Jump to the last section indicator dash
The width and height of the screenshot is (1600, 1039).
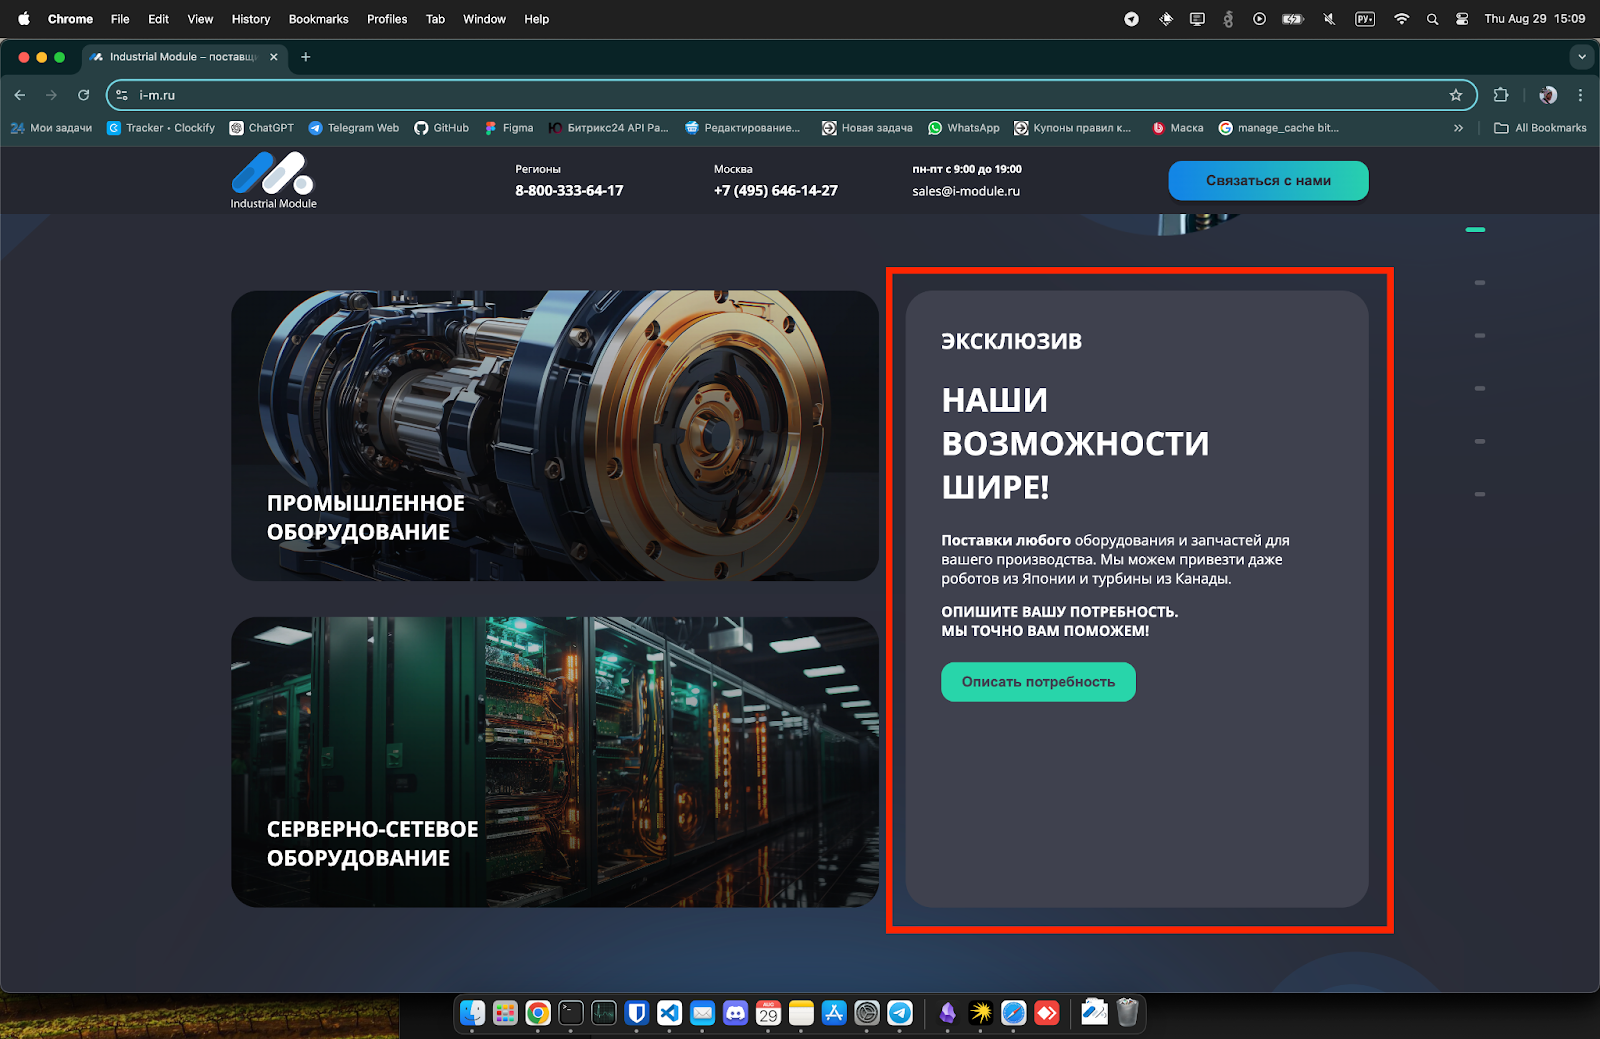click(1480, 494)
